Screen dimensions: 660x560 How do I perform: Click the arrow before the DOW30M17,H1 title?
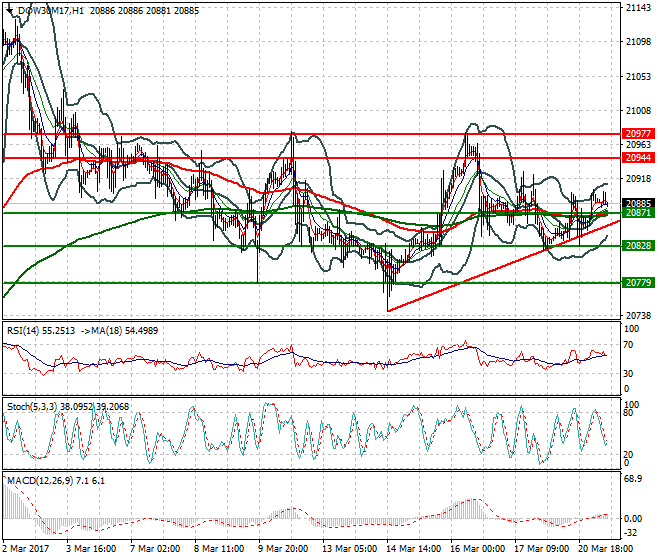(9, 9)
